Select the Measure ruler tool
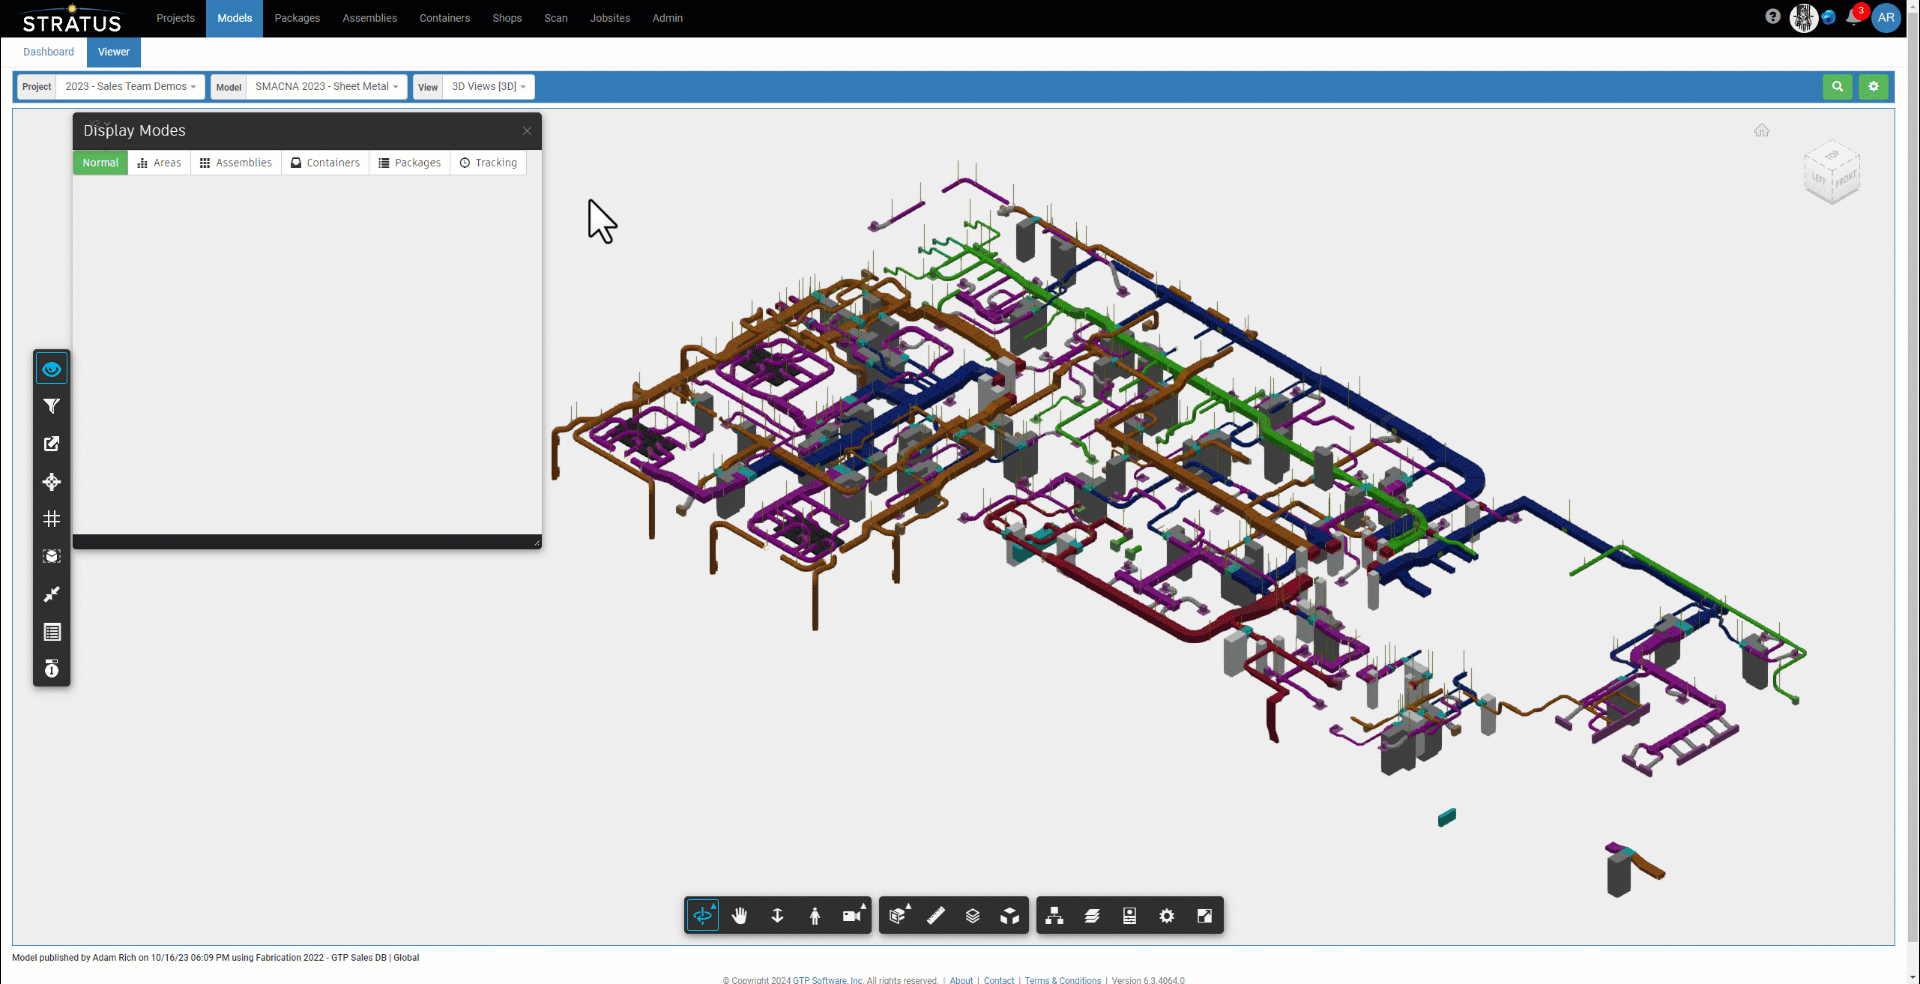Viewport: 1920px width, 984px height. pos(935,915)
